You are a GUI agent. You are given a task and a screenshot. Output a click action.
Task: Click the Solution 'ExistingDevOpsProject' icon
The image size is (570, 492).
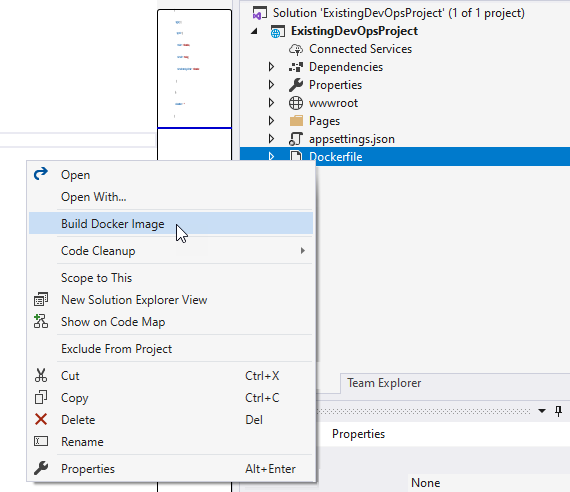point(260,13)
